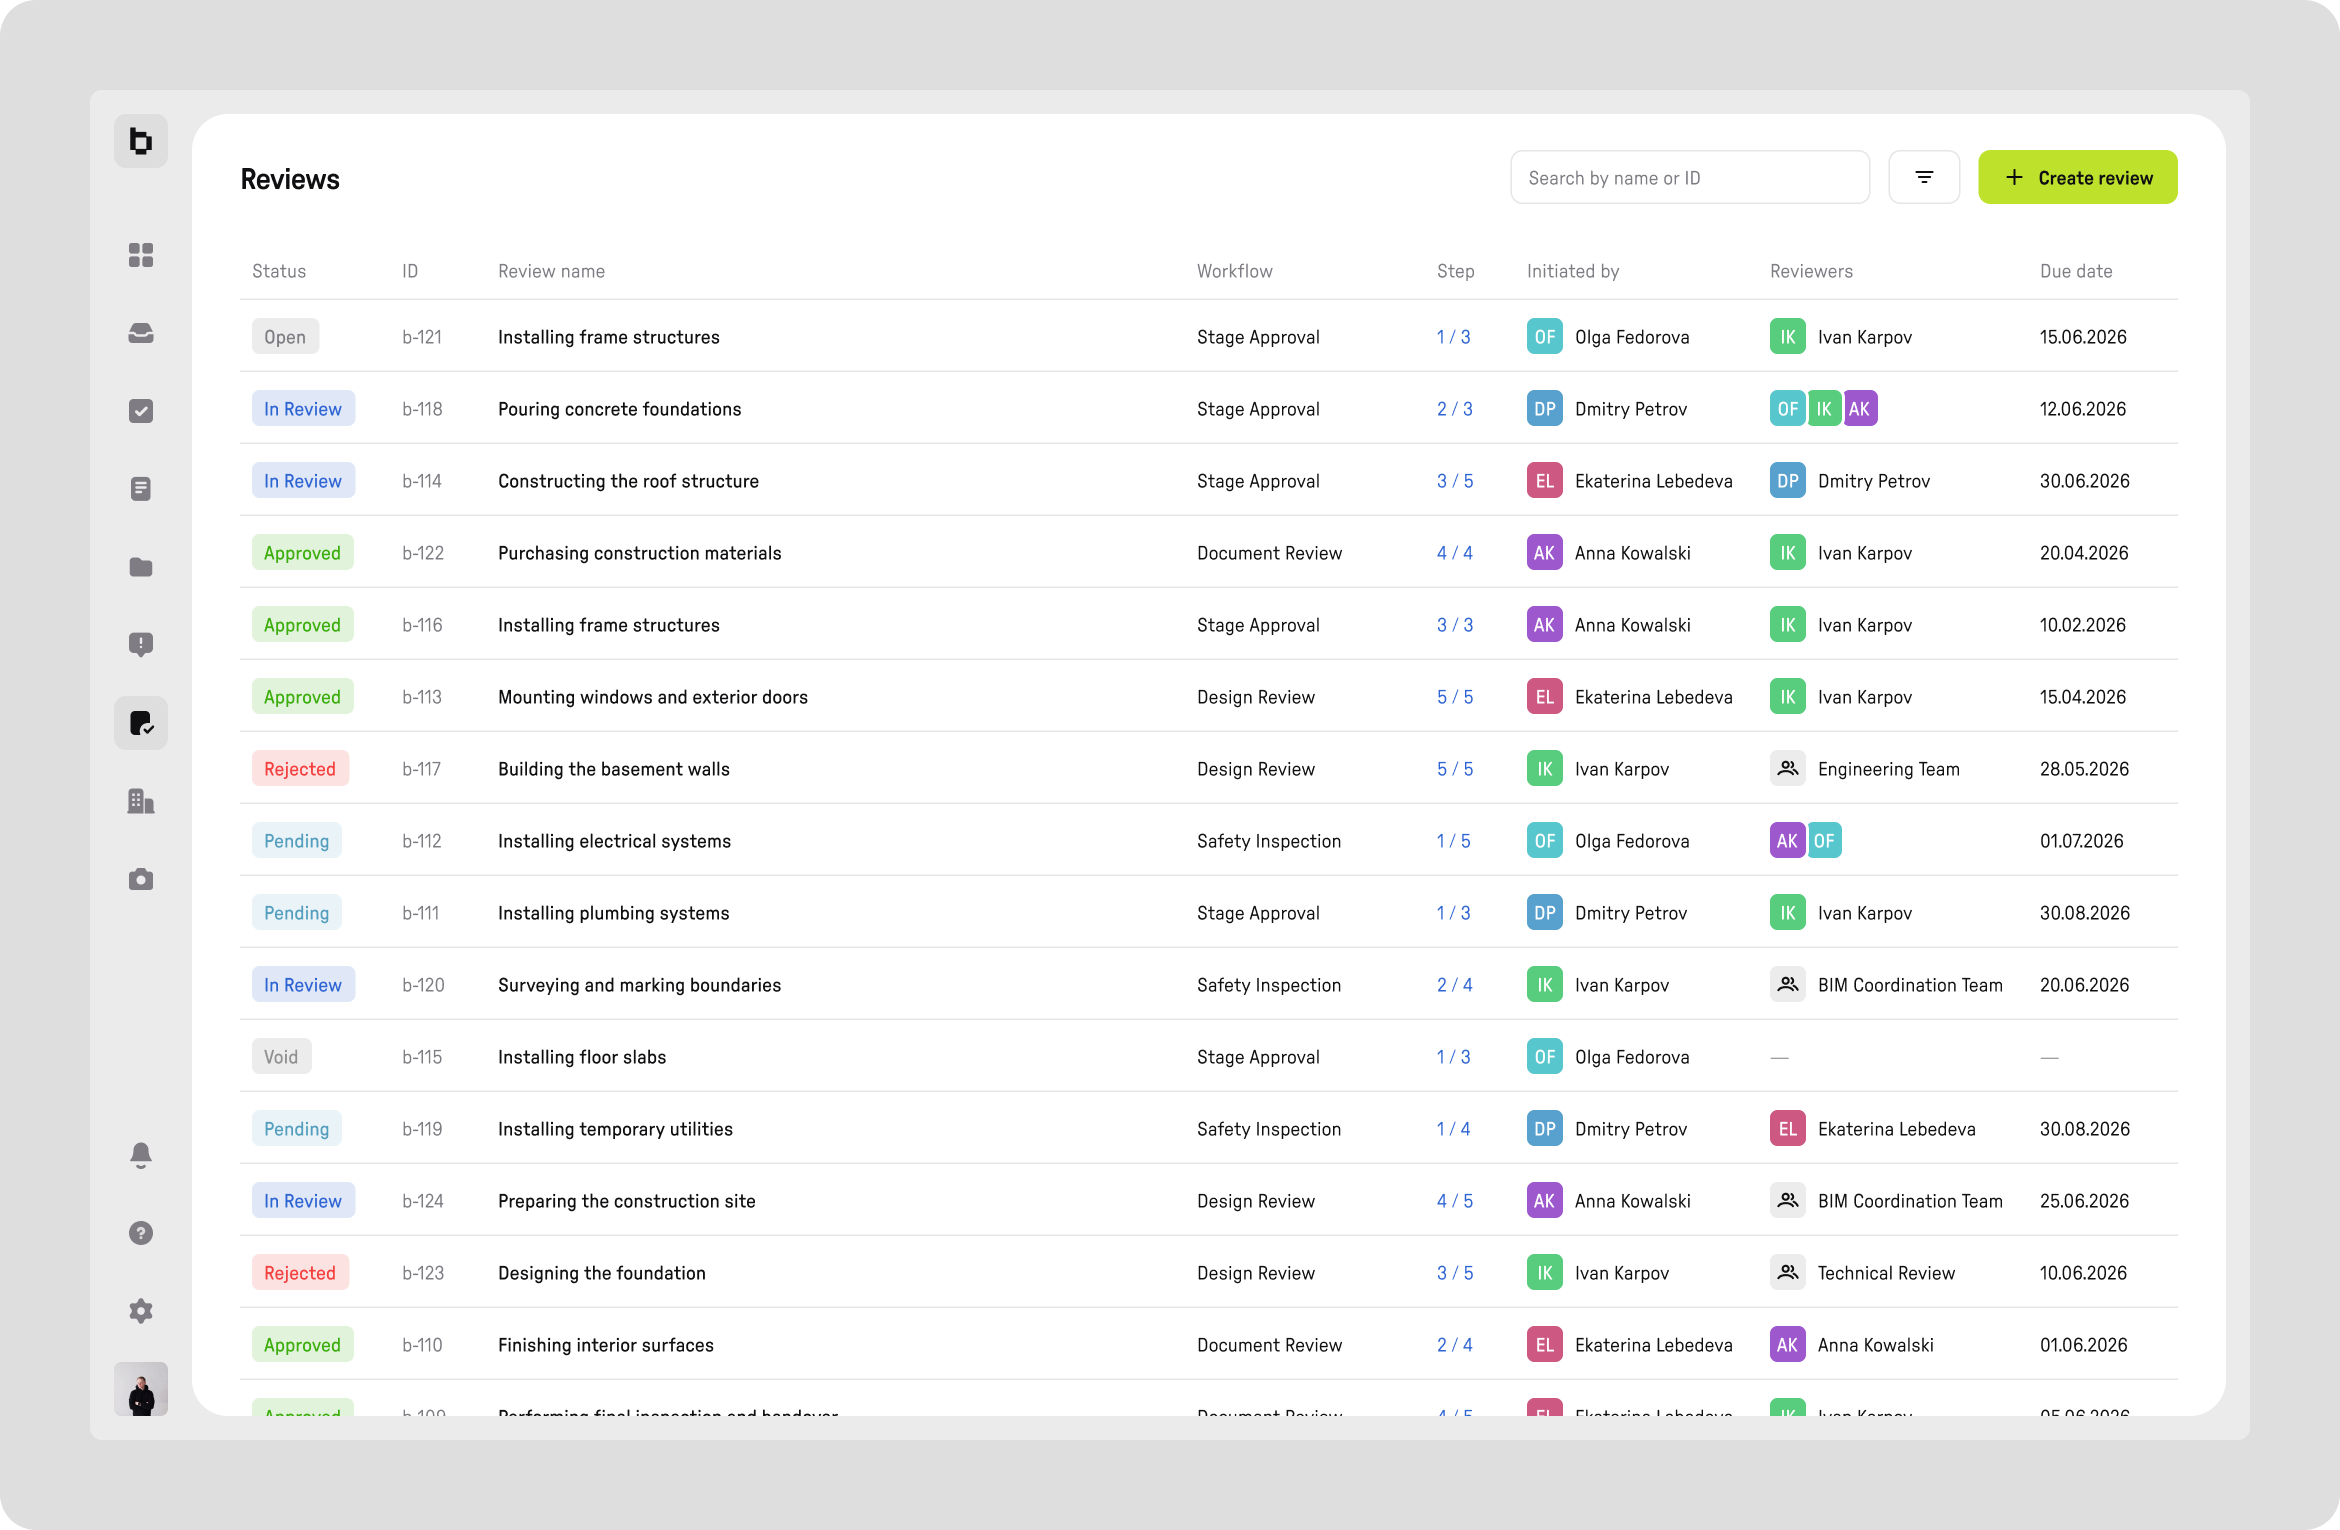The width and height of the screenshot is (2340, 1530).
Task: Click the AK reviewer avatar in b-118 row
Action: [1860, 409]
